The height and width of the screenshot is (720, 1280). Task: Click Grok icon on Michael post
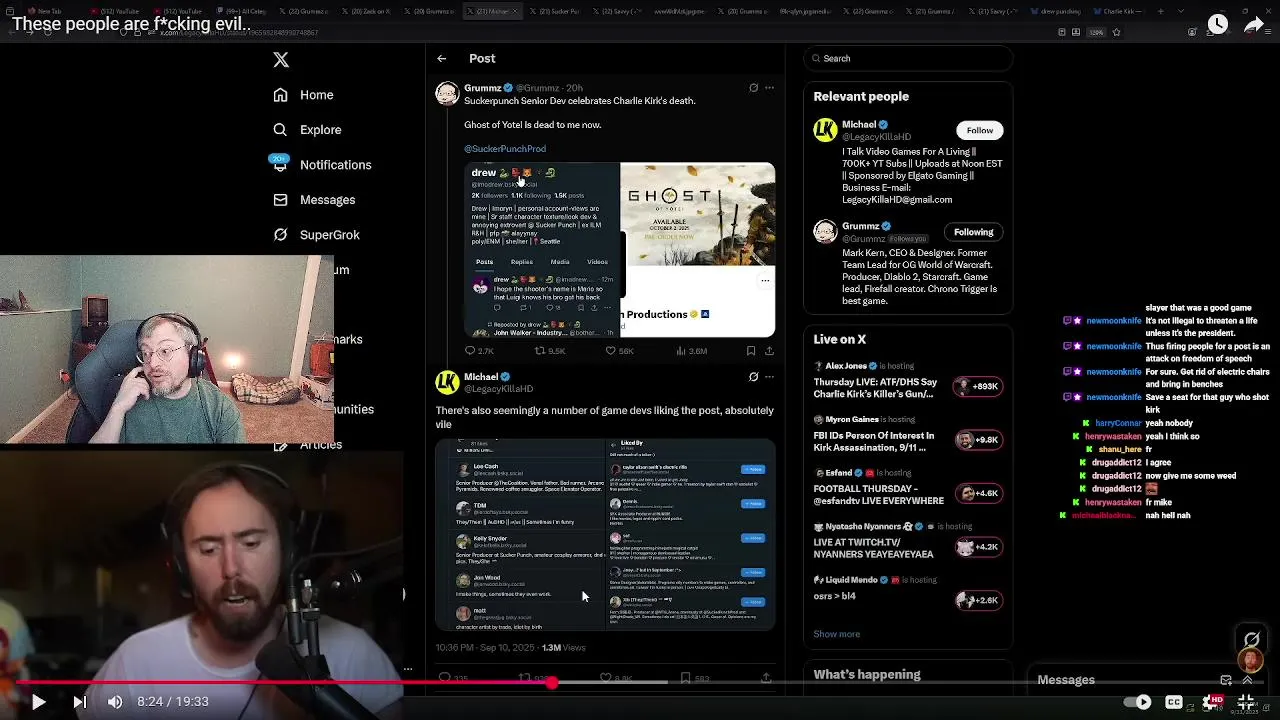point(753,377)
